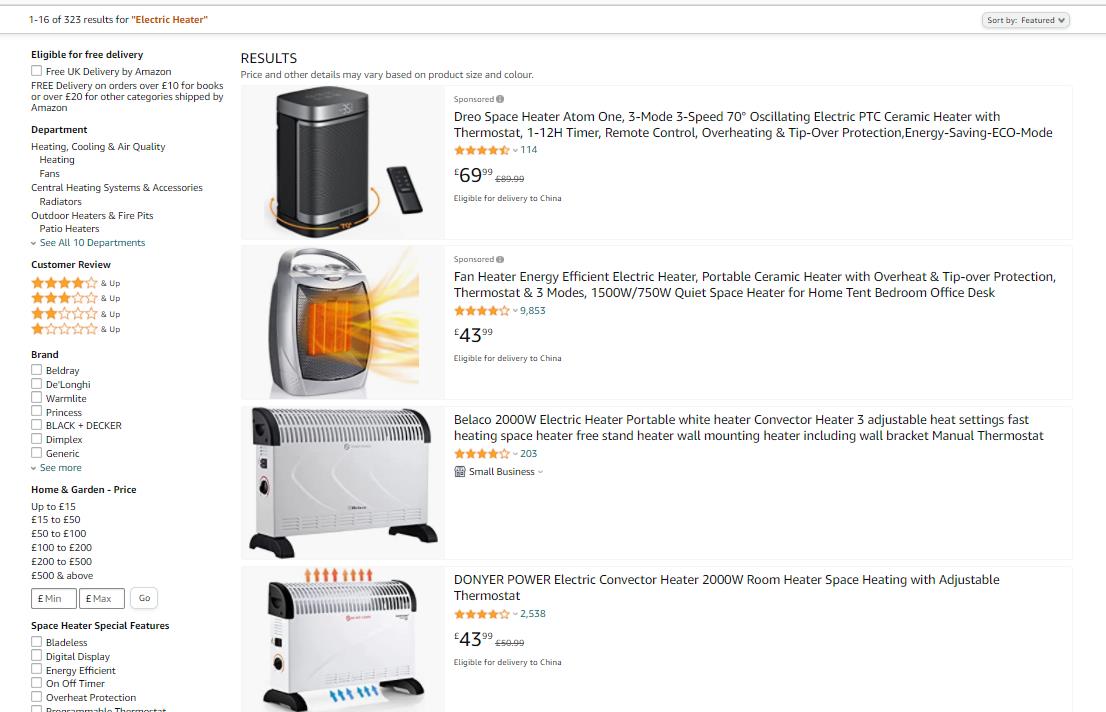Expand See All 10 Departments
The image size is (1106, 712).
coord(92,243)
